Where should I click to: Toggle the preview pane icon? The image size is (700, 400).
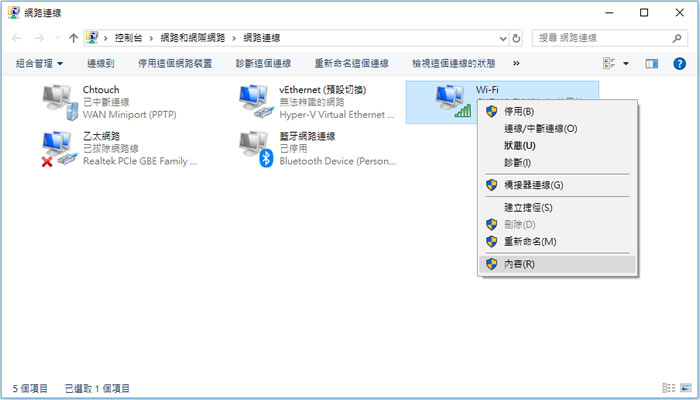tap(651, 64)
